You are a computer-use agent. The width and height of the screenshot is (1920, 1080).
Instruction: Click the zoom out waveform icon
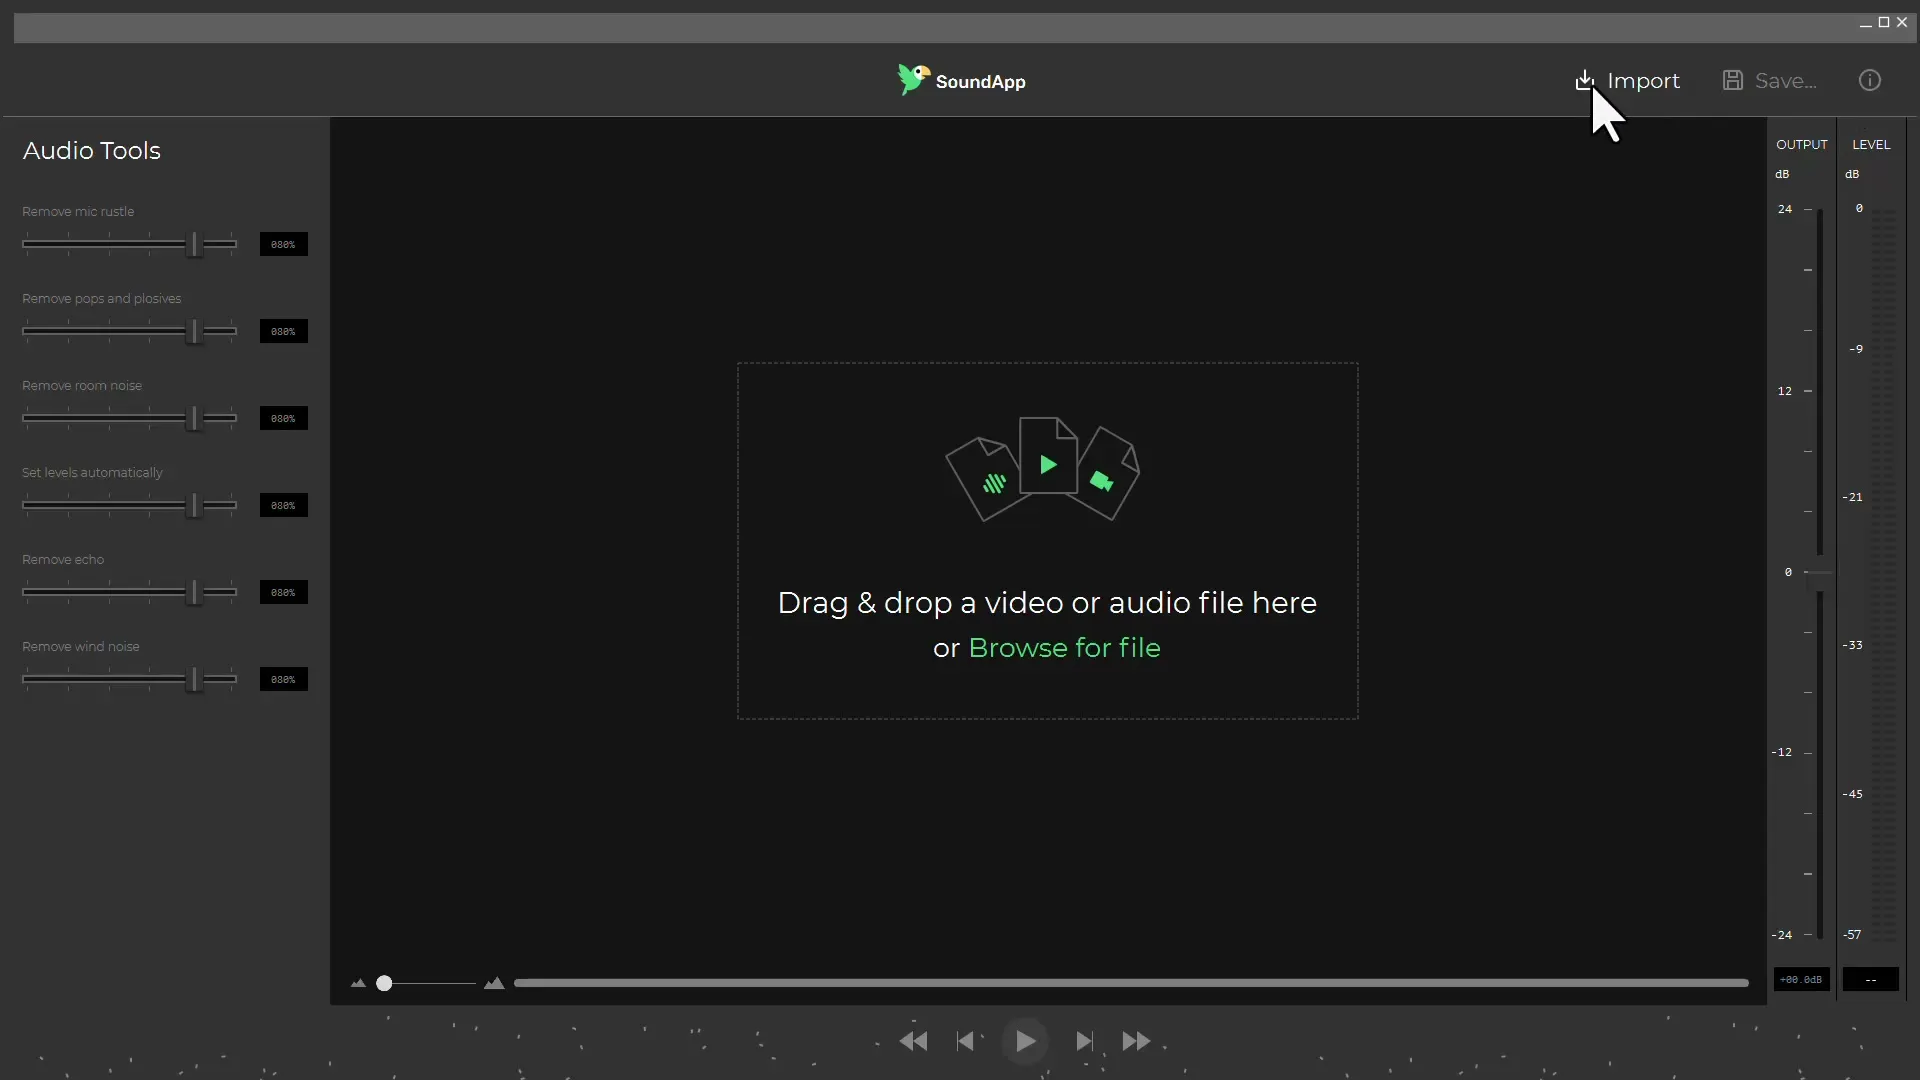[x=359, y=984]
